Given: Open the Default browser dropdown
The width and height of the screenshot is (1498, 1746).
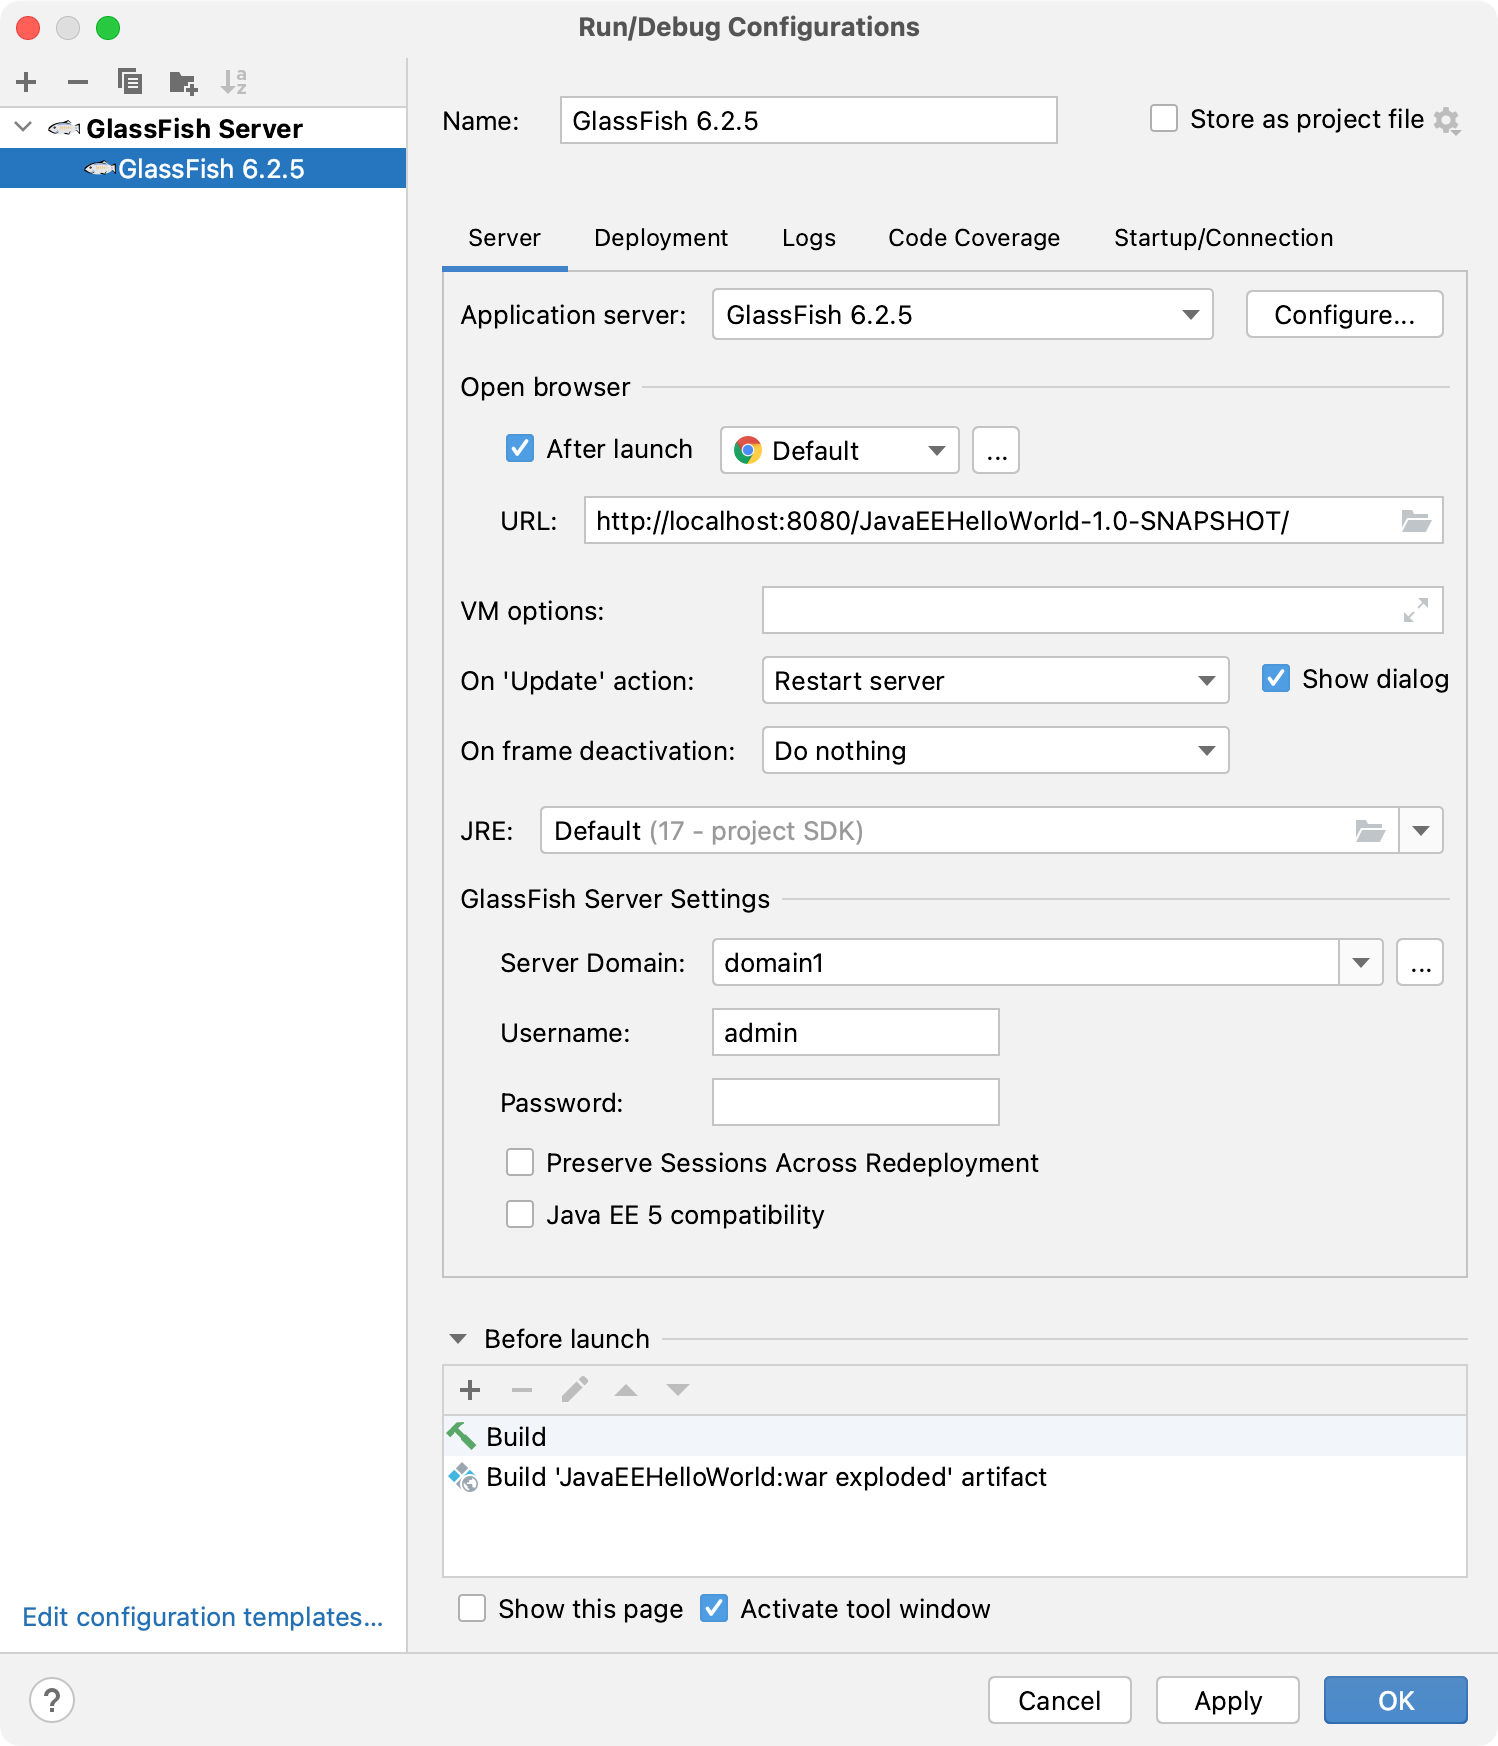Looking at the screenshot, I should tap(839, 450).
